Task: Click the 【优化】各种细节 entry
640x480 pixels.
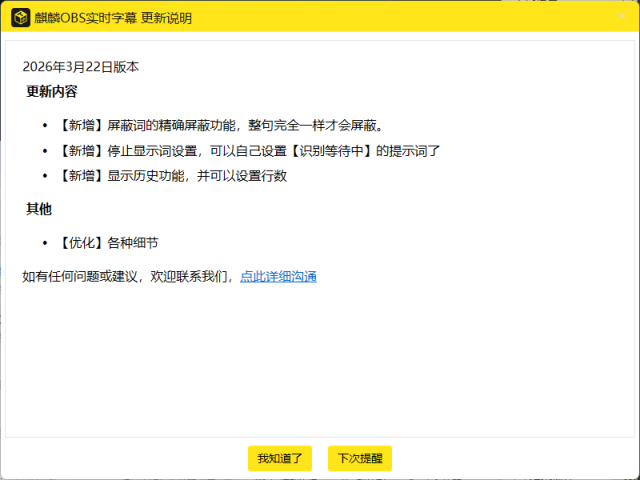Action: tap(108, 243)
